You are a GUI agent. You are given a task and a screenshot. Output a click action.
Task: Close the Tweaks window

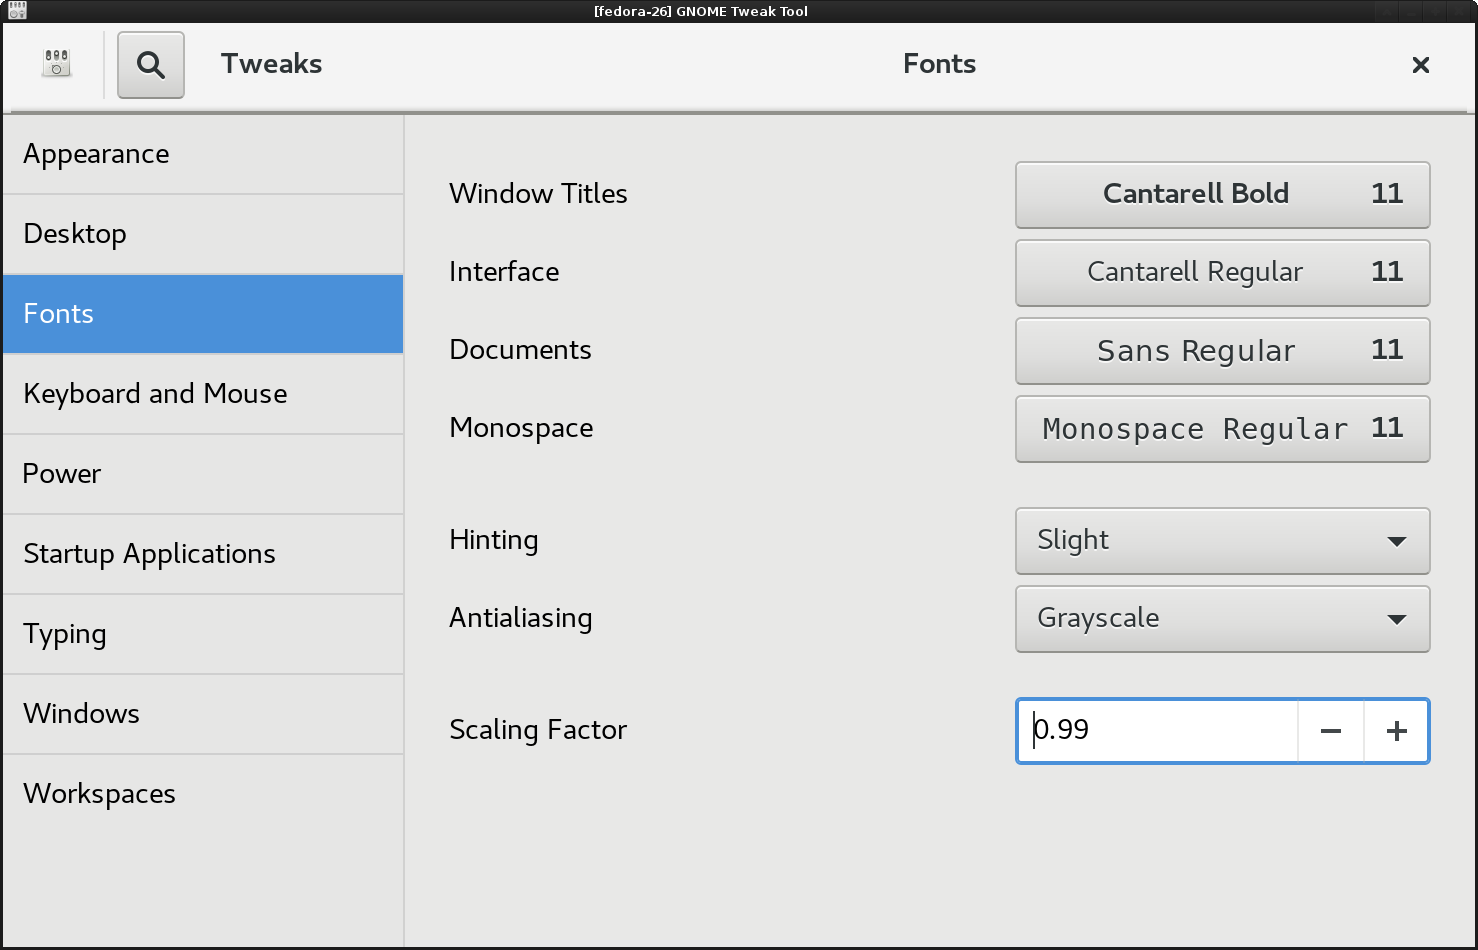1420,65
